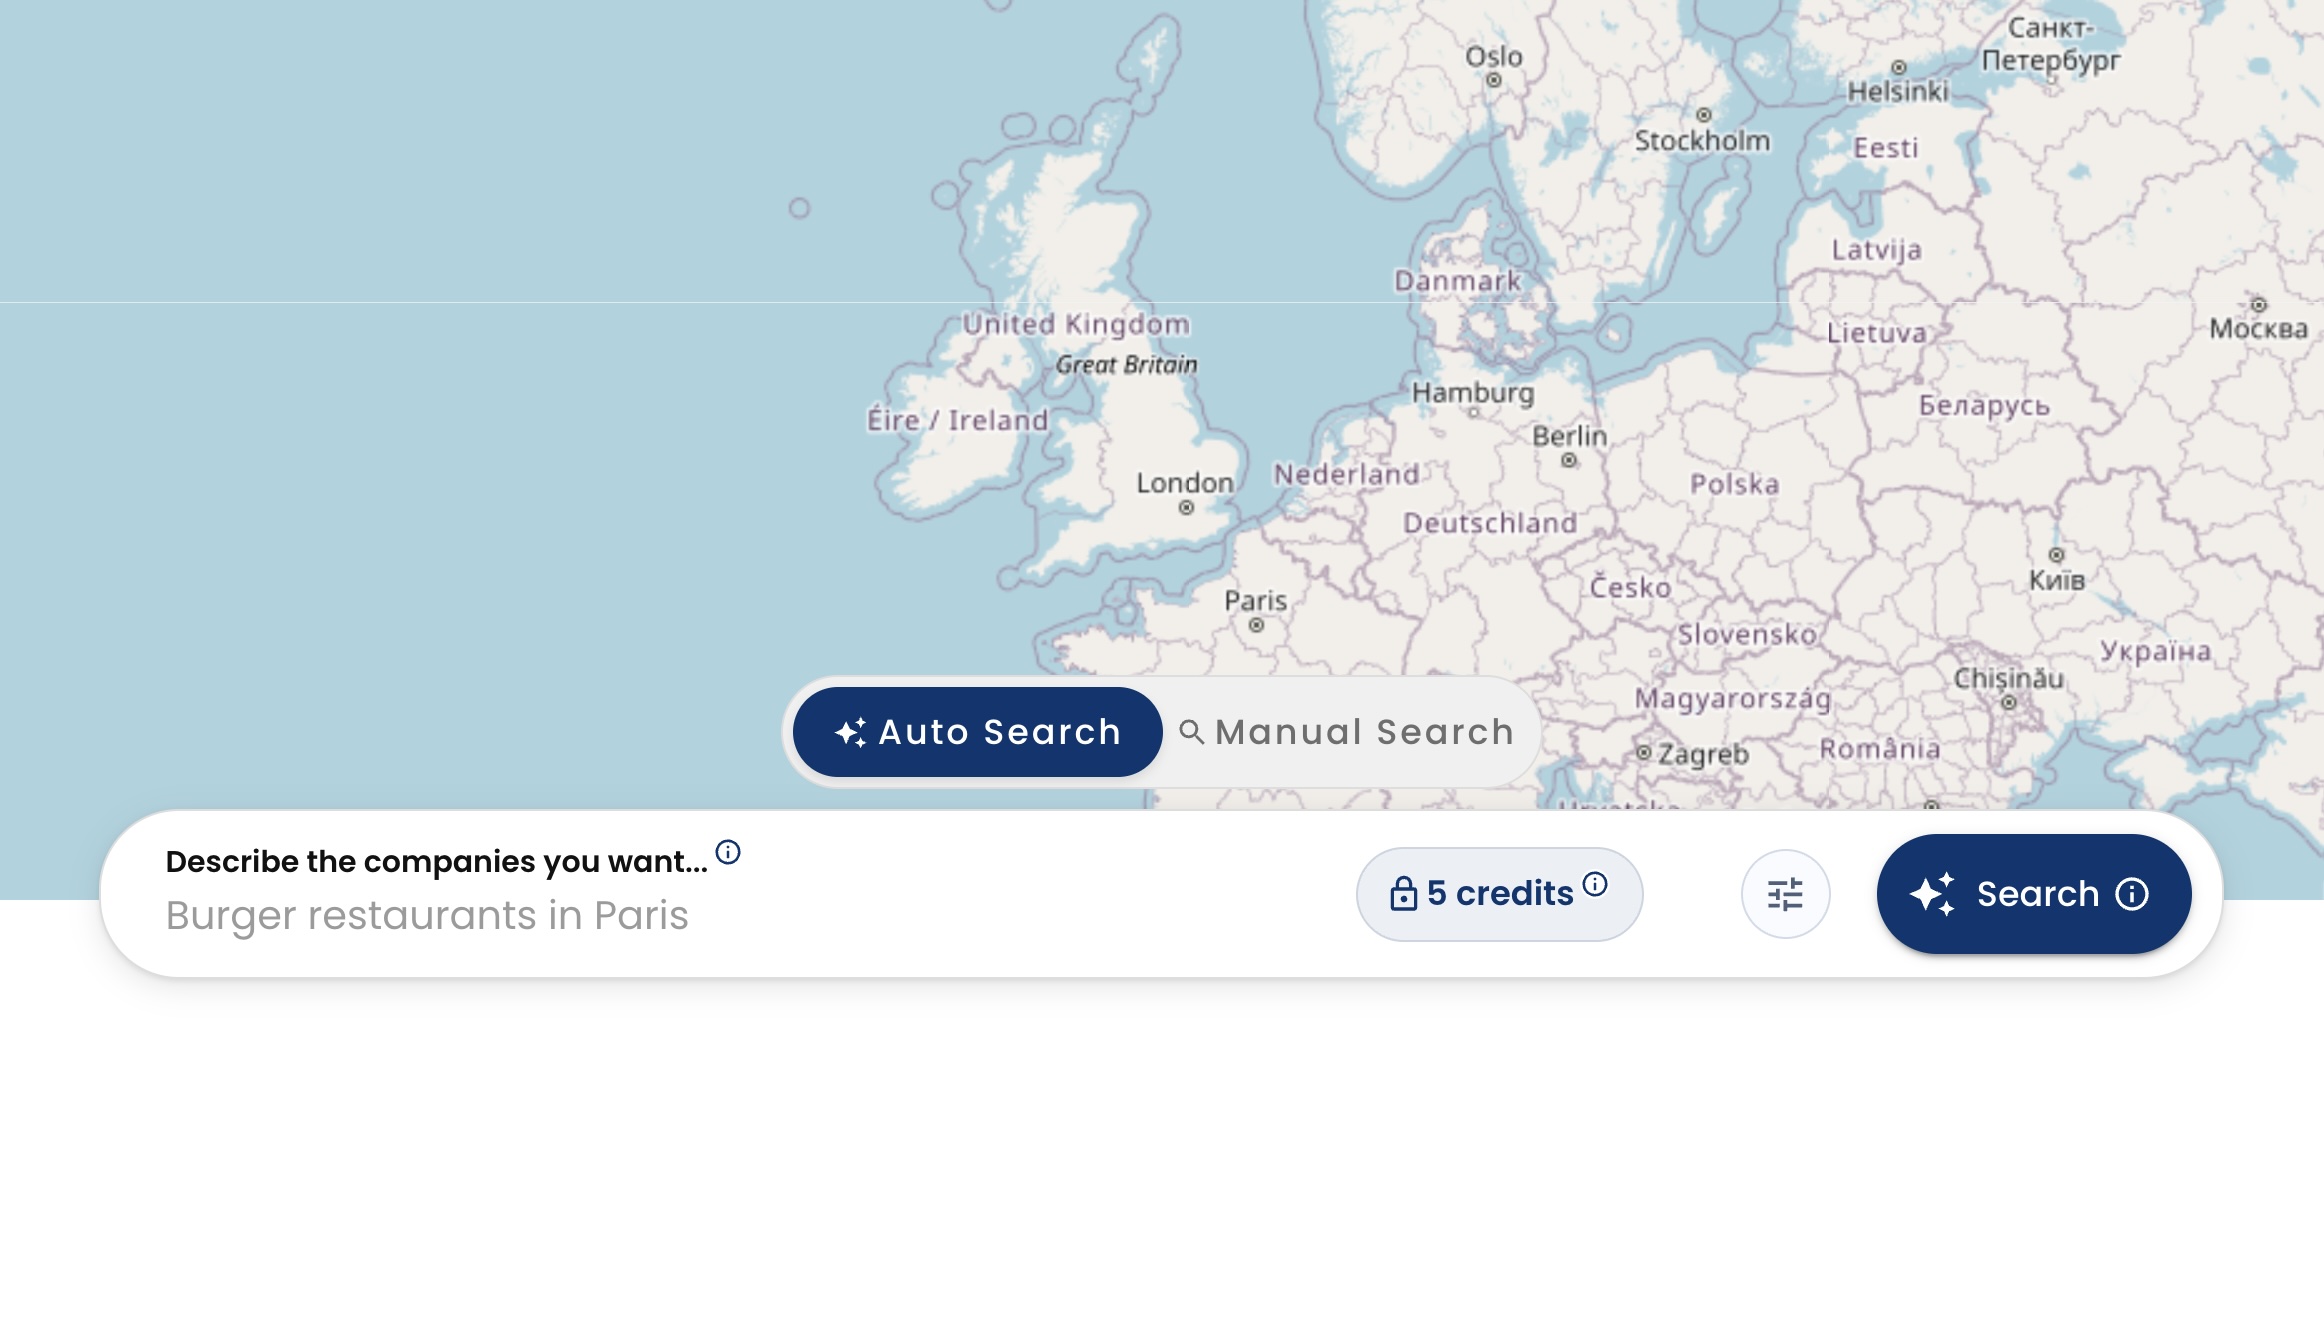Click the sparkle icon on Search button
2324x1334 pixels.
(x=1933, y=894)
